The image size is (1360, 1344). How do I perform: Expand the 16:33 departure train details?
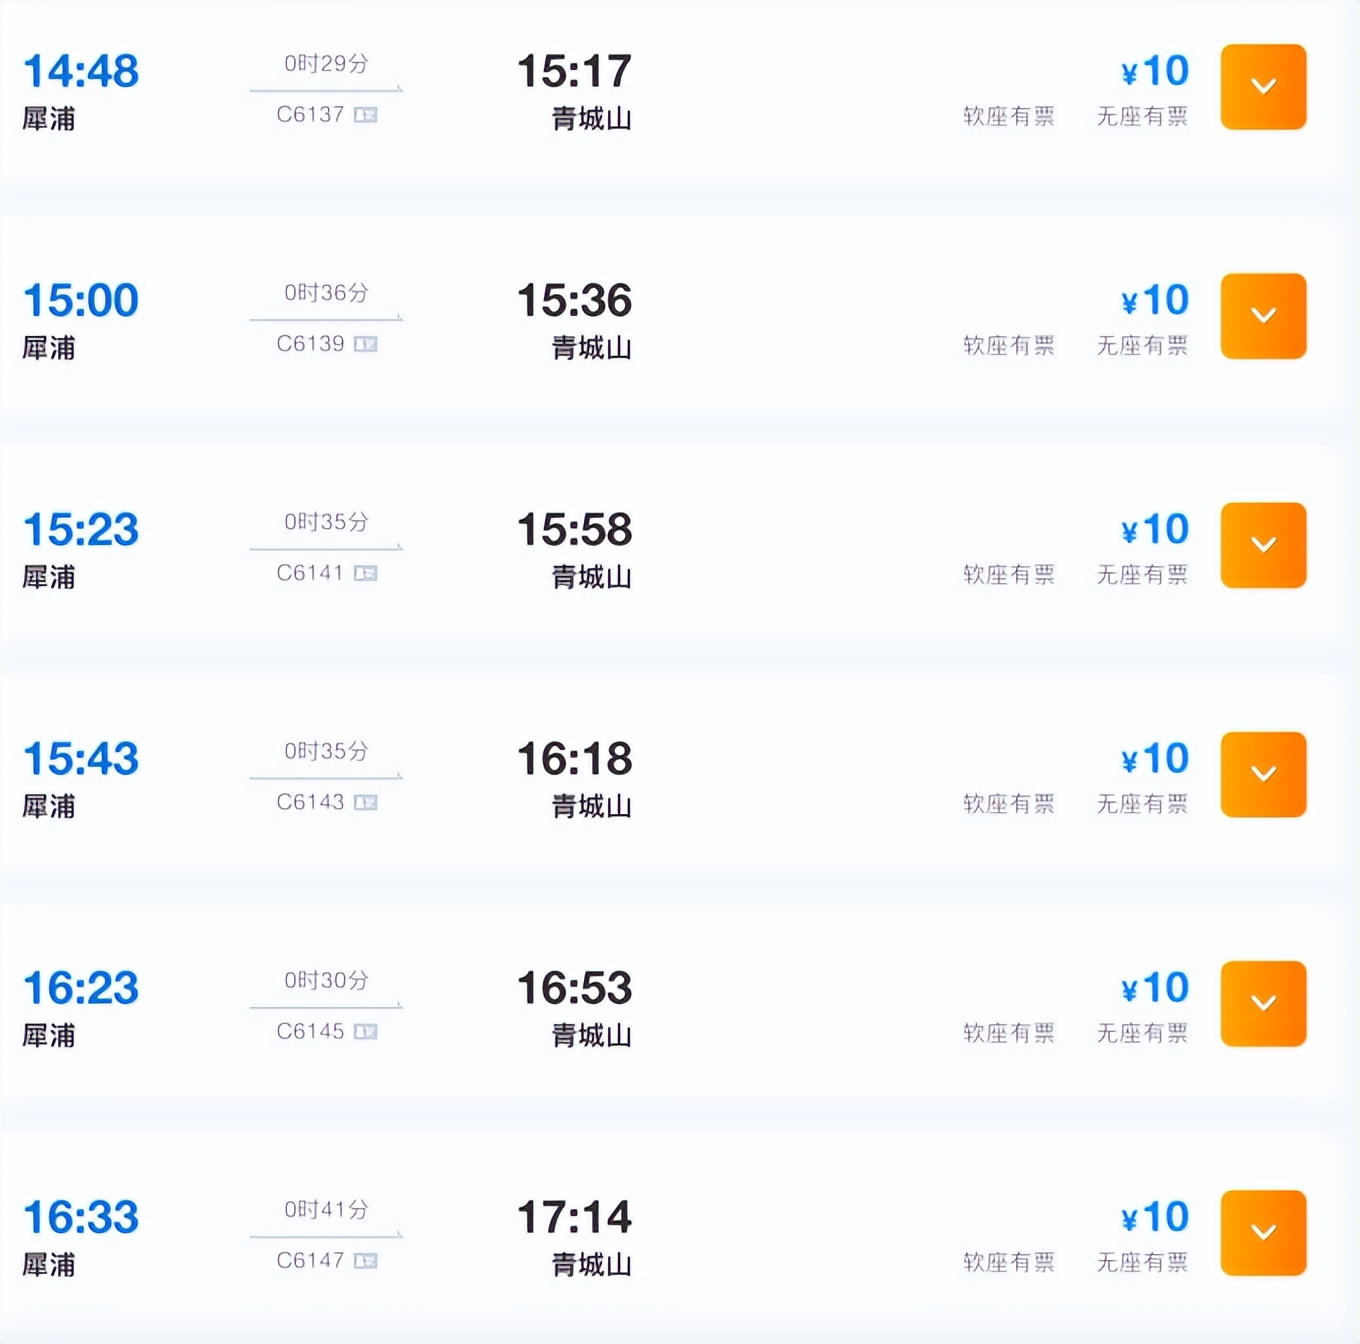click(x=1263, y=1232)
